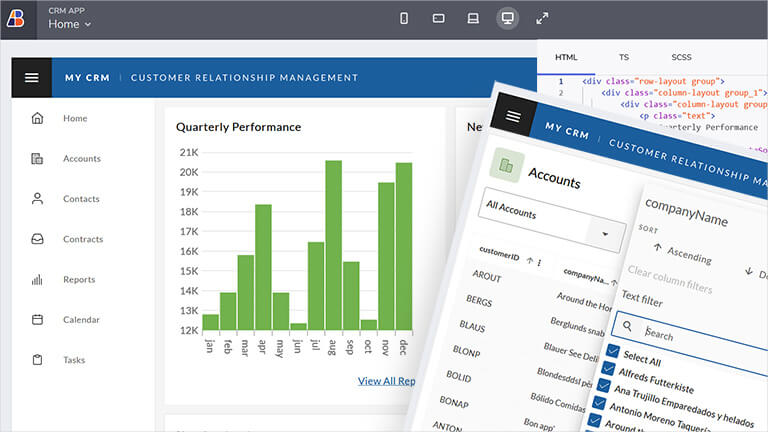Sort companyName column Ascending
The image size is (768, 432).
[682, 253]
